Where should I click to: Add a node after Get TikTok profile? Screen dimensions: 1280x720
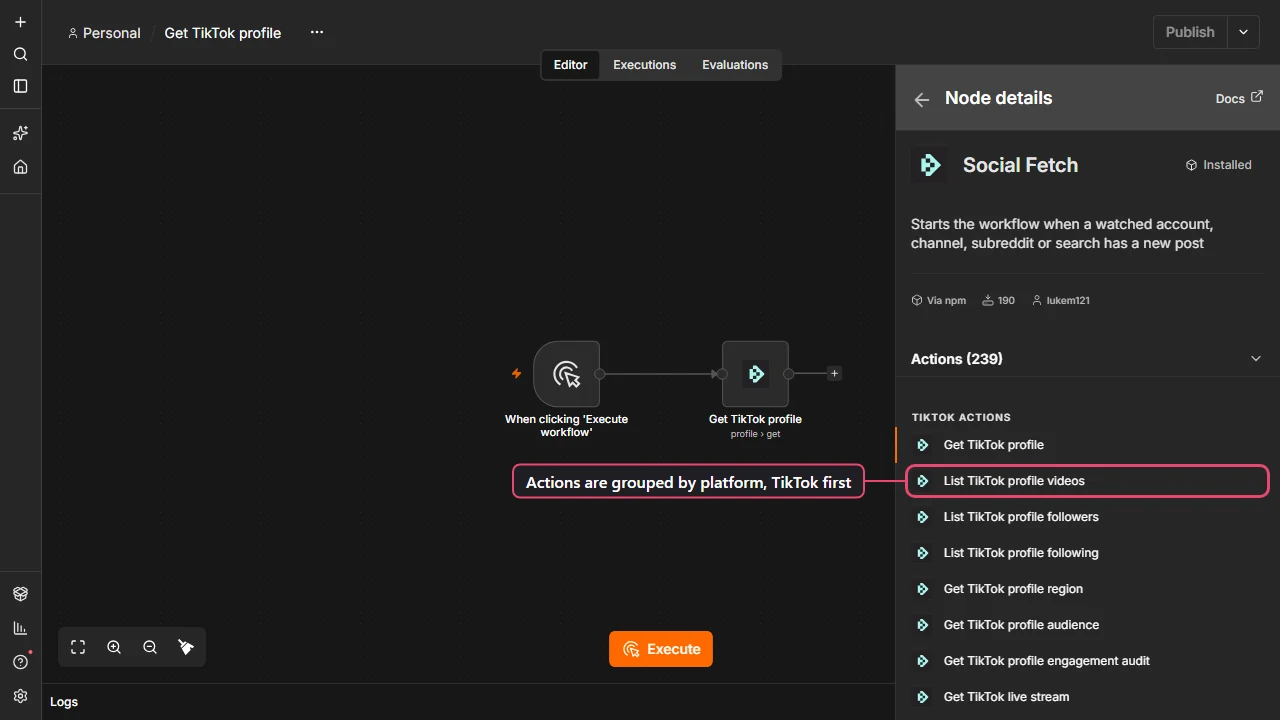[835, 374]
